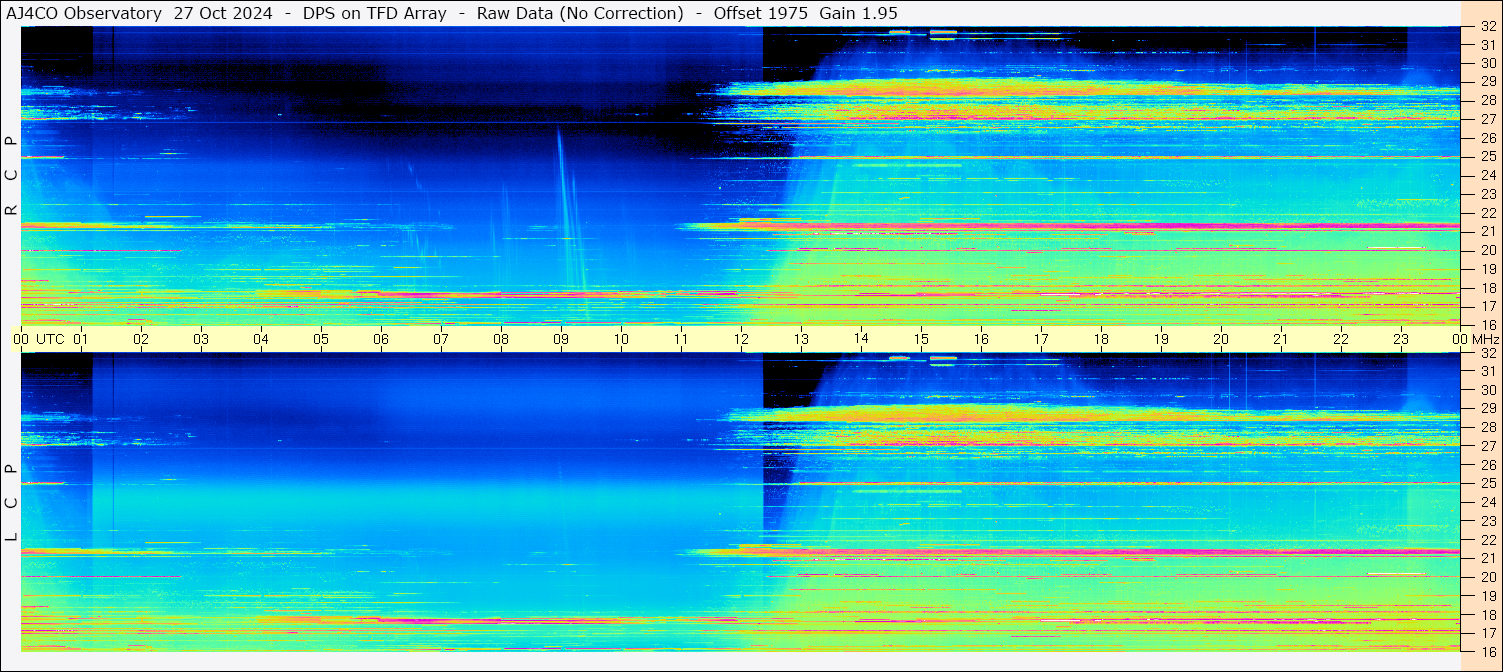Select hour 23 on the time axis
Image resolution: width=1503 pixels, height=672 pixels.
1401,339
